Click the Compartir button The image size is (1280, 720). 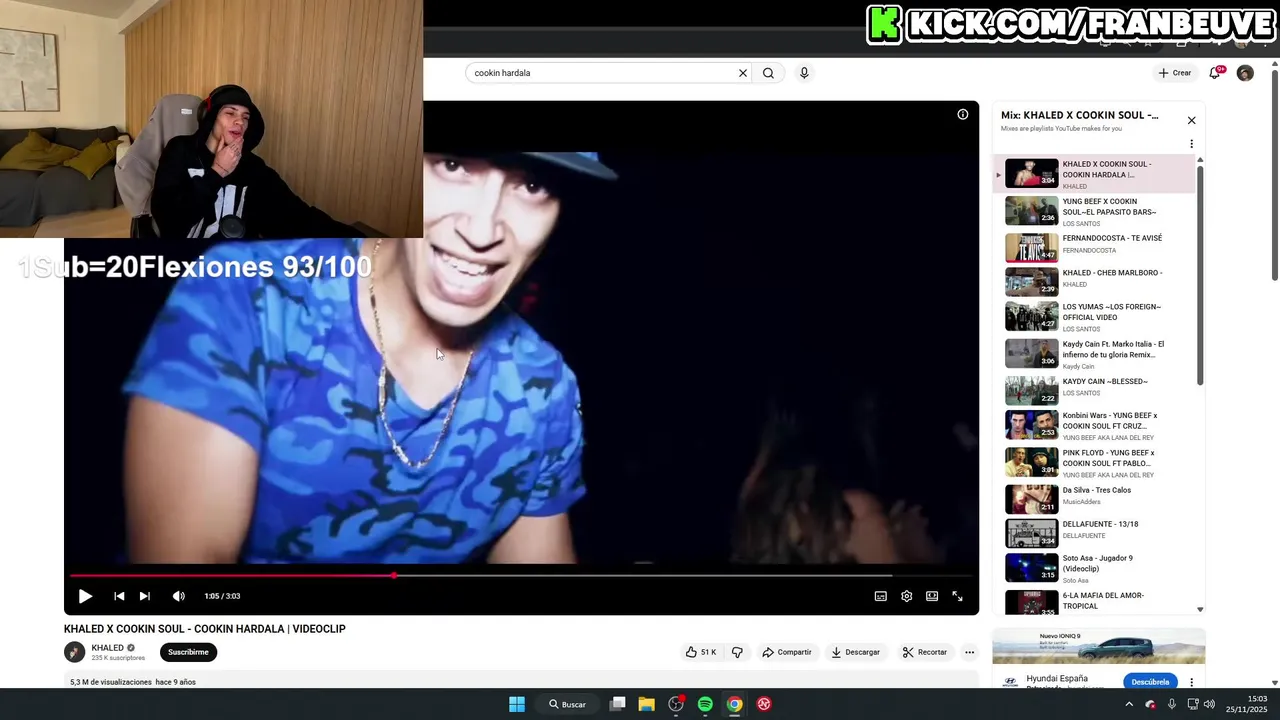point(787,652)
